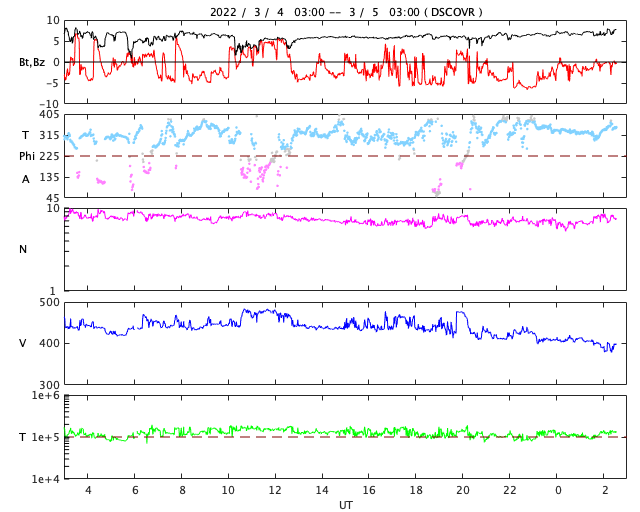Click the 'DSCOVR' label in the title
Screen dimensions: 640x512
pos(453,12)
